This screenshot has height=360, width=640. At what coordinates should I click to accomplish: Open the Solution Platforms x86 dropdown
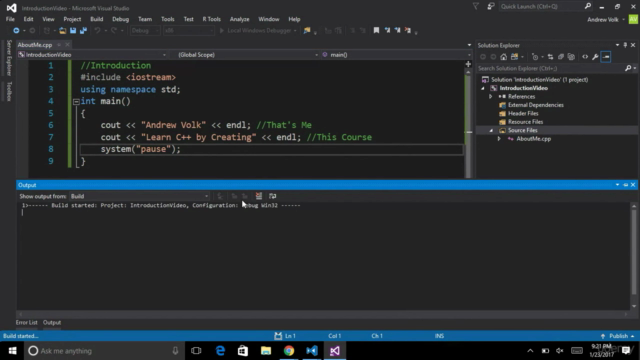189,31
